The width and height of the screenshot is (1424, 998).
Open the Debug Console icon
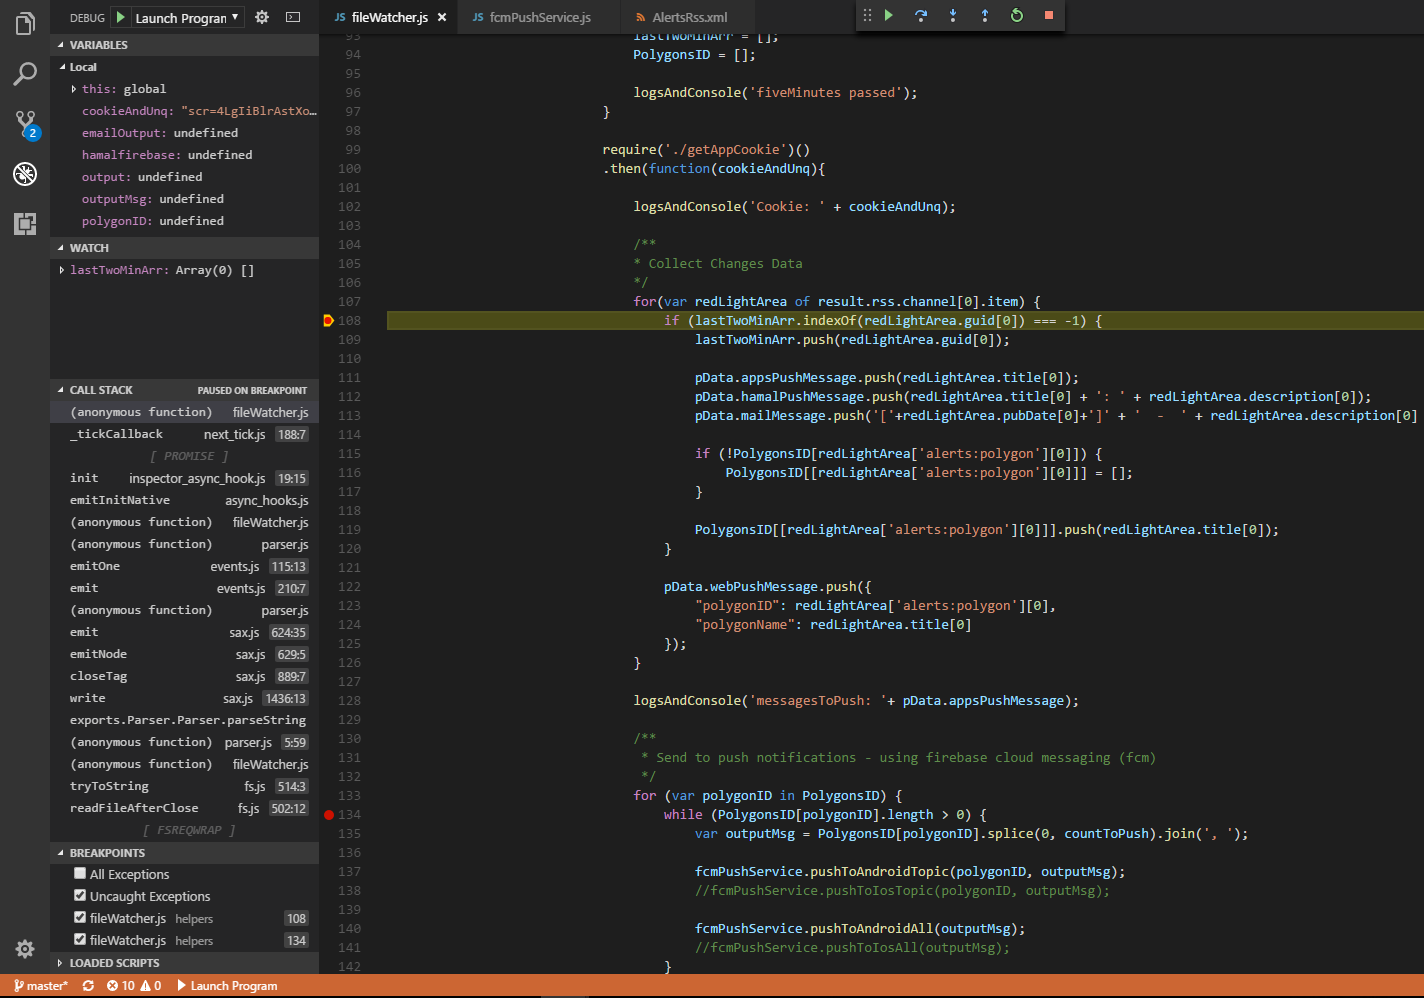point(293,17)
